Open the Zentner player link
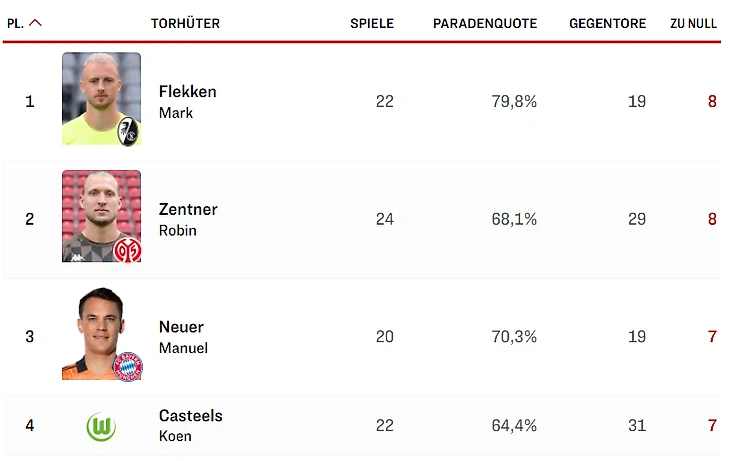This screenshot has width=730, height=461. (188, 210)
